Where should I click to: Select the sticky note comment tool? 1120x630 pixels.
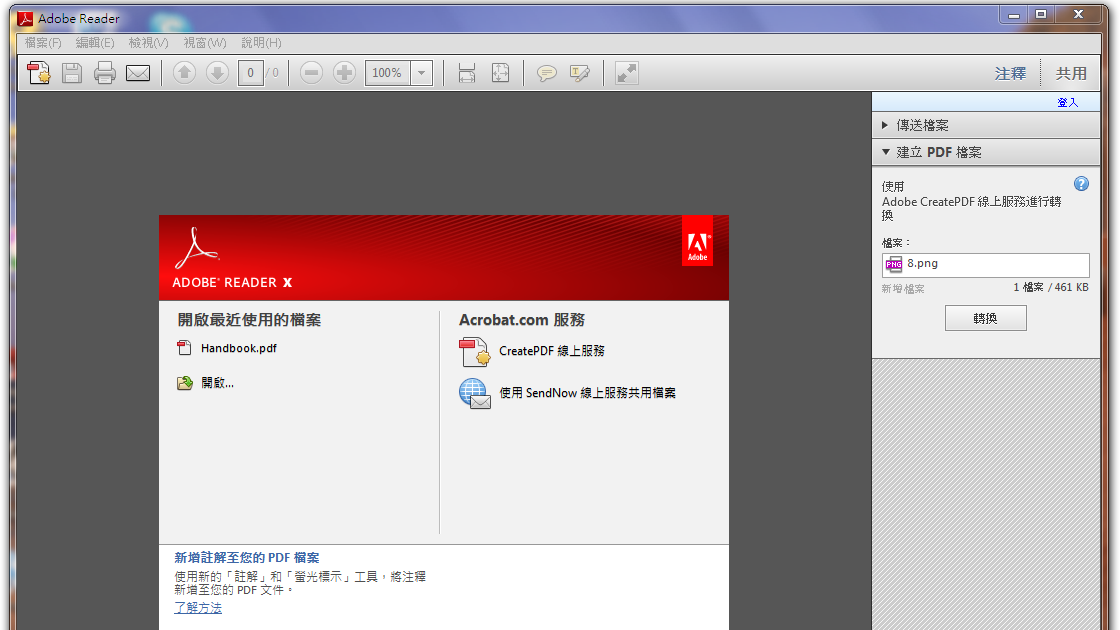[x=546, y=73]
